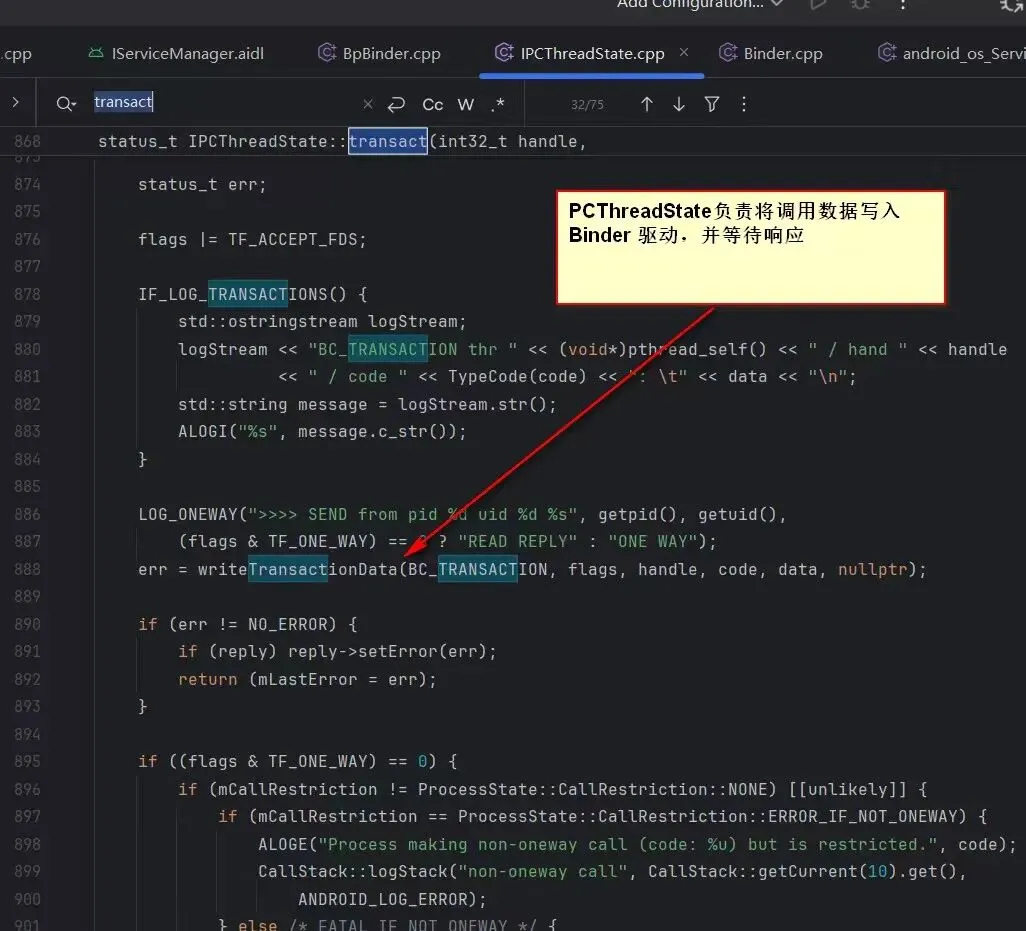Click the file icon on Binder.cpp tab
This screenshot has height=931, width=1026.
click(728, 52)
